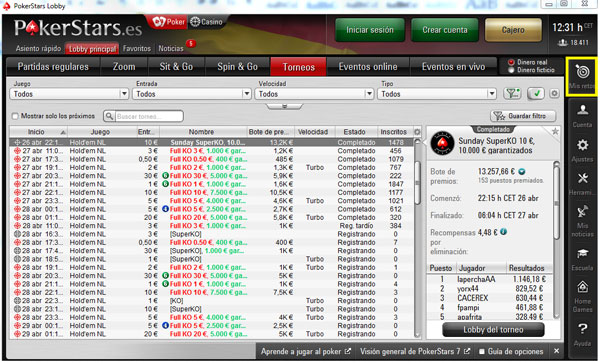The width and height of the screenshot is (600, 363).
Task: Click the filter funnel icon beside Tipo
Action: pos(512,94)
